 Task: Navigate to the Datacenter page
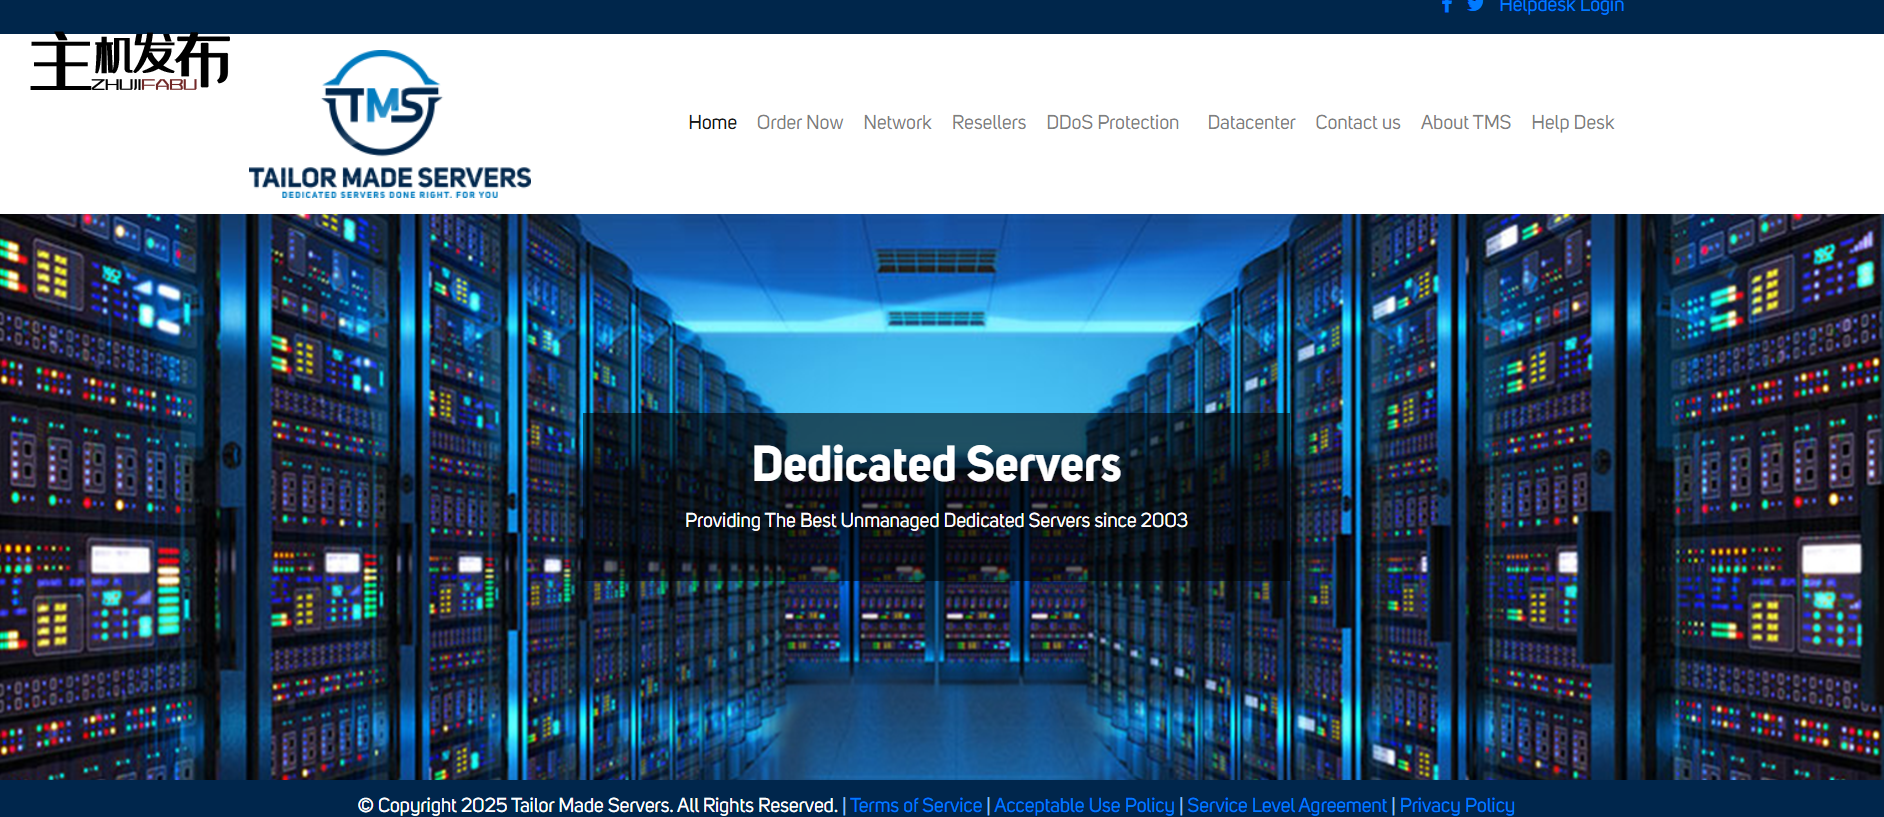coord(1251,122)
